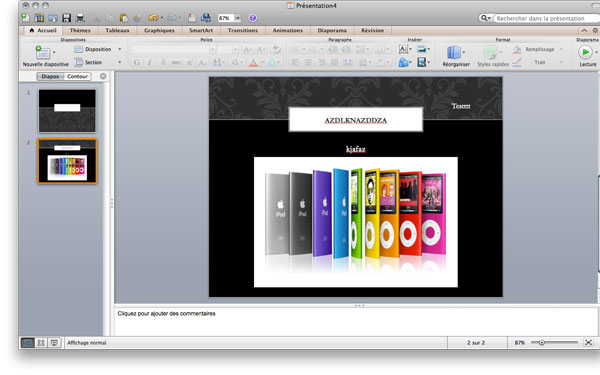Open the Disposition dropdown
600x375 pixels.
click(x=98, y=49)
